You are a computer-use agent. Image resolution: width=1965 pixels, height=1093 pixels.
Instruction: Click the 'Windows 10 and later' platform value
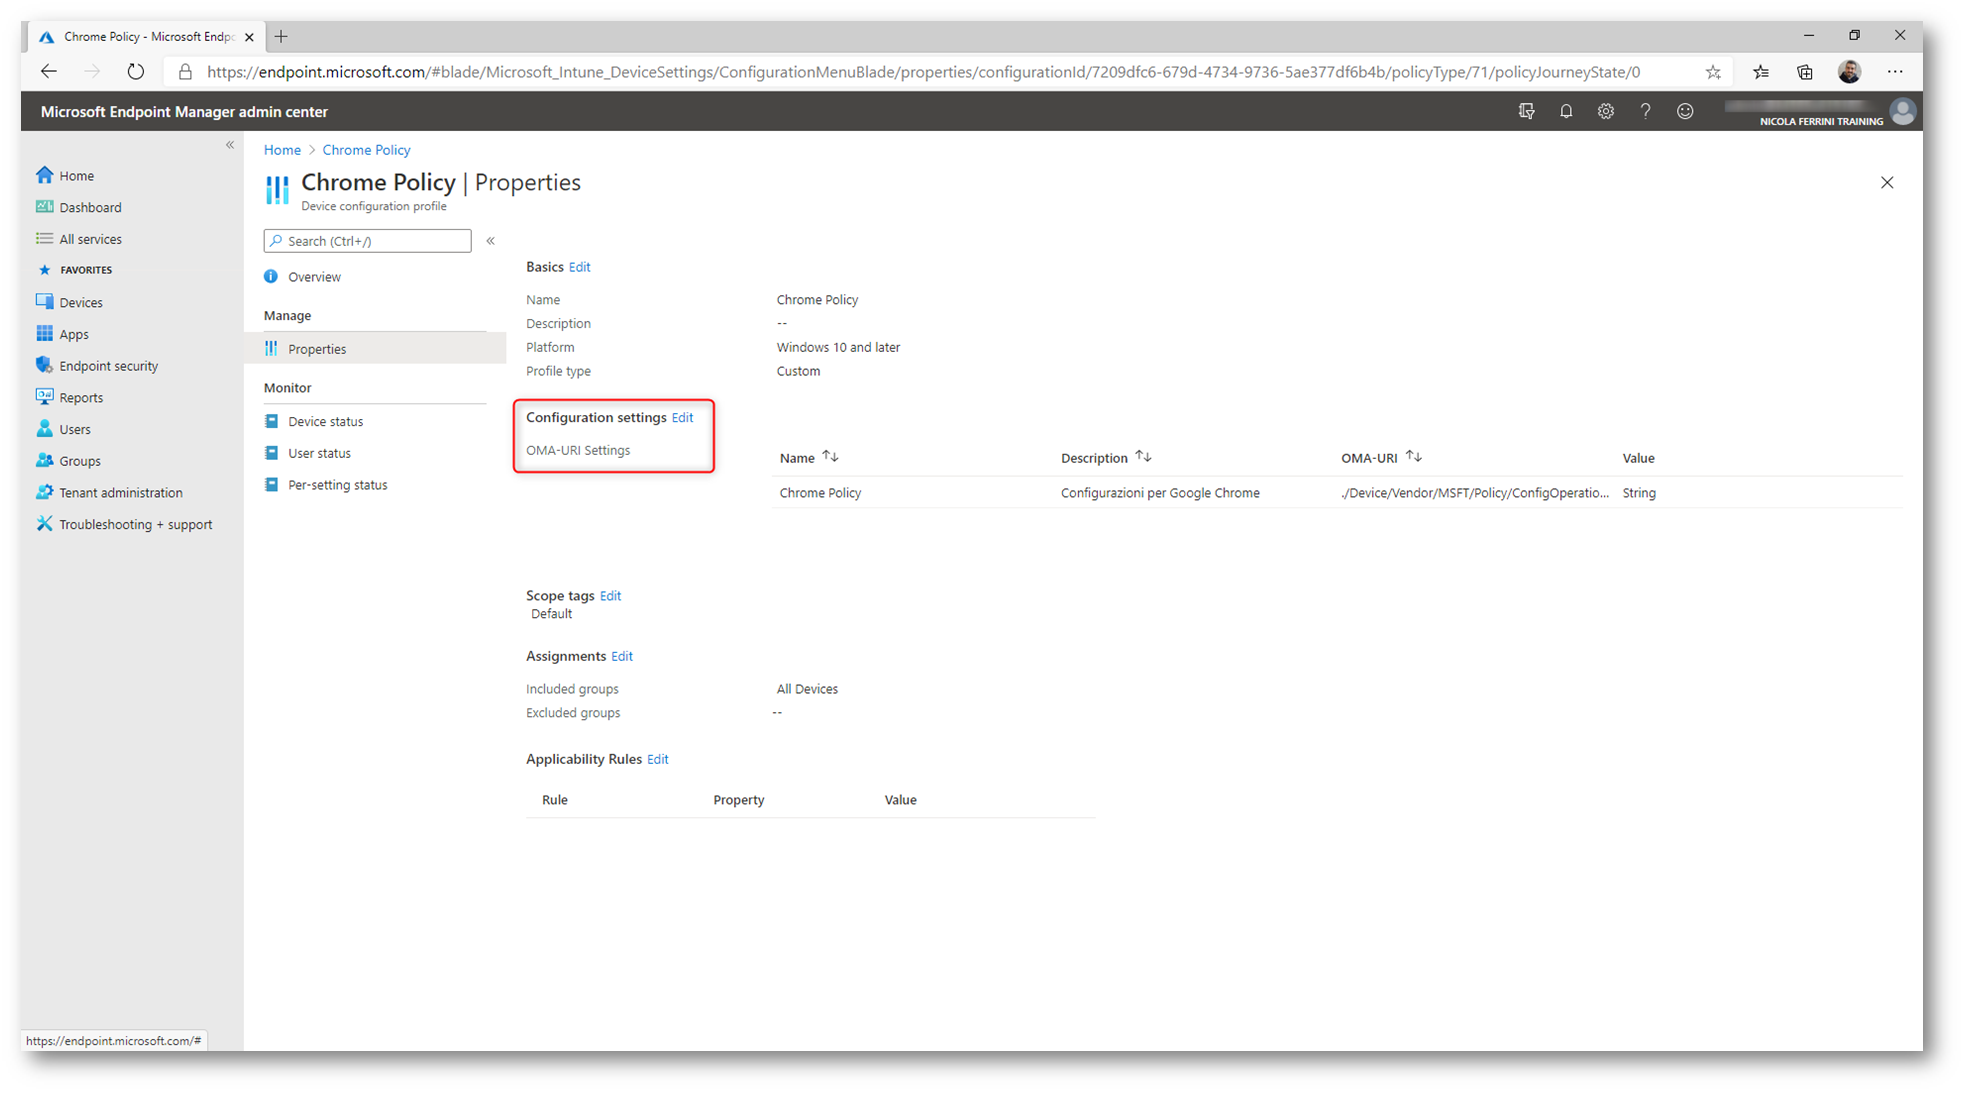point(838,348)
